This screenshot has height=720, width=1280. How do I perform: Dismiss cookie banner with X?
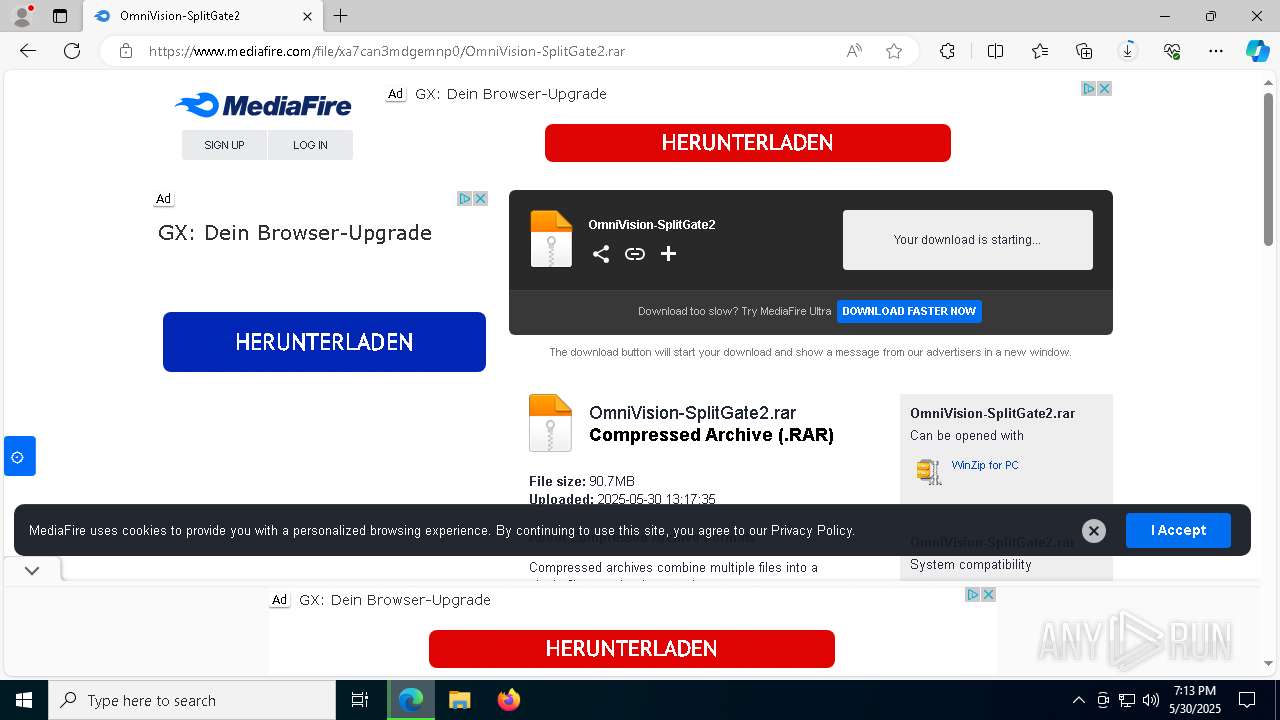(1094, 531)
